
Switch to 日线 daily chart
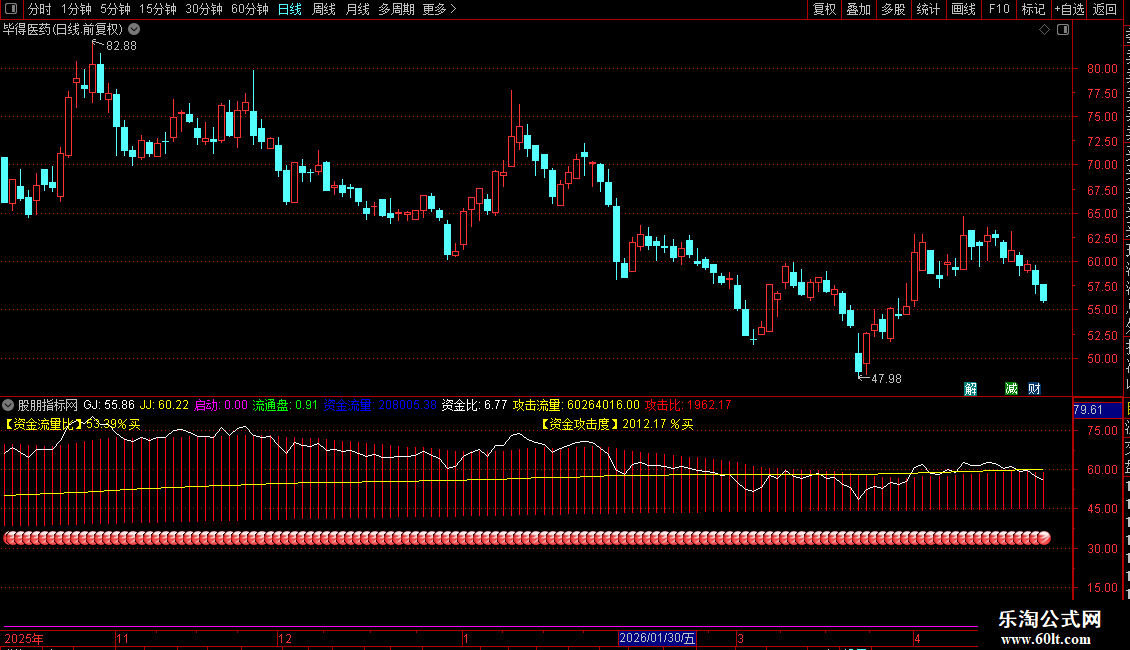pyautogui.click(x=290, y=9)
